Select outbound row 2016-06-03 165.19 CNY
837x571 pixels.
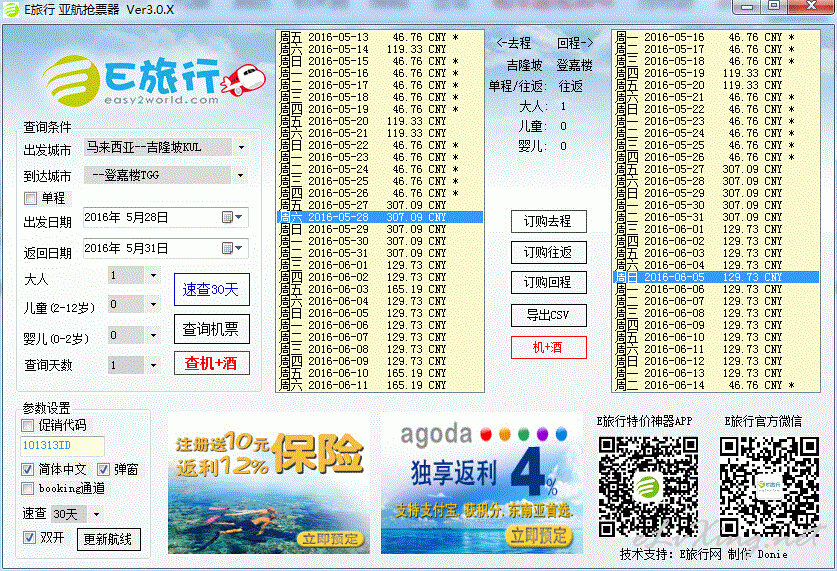(x=380, y=289)
